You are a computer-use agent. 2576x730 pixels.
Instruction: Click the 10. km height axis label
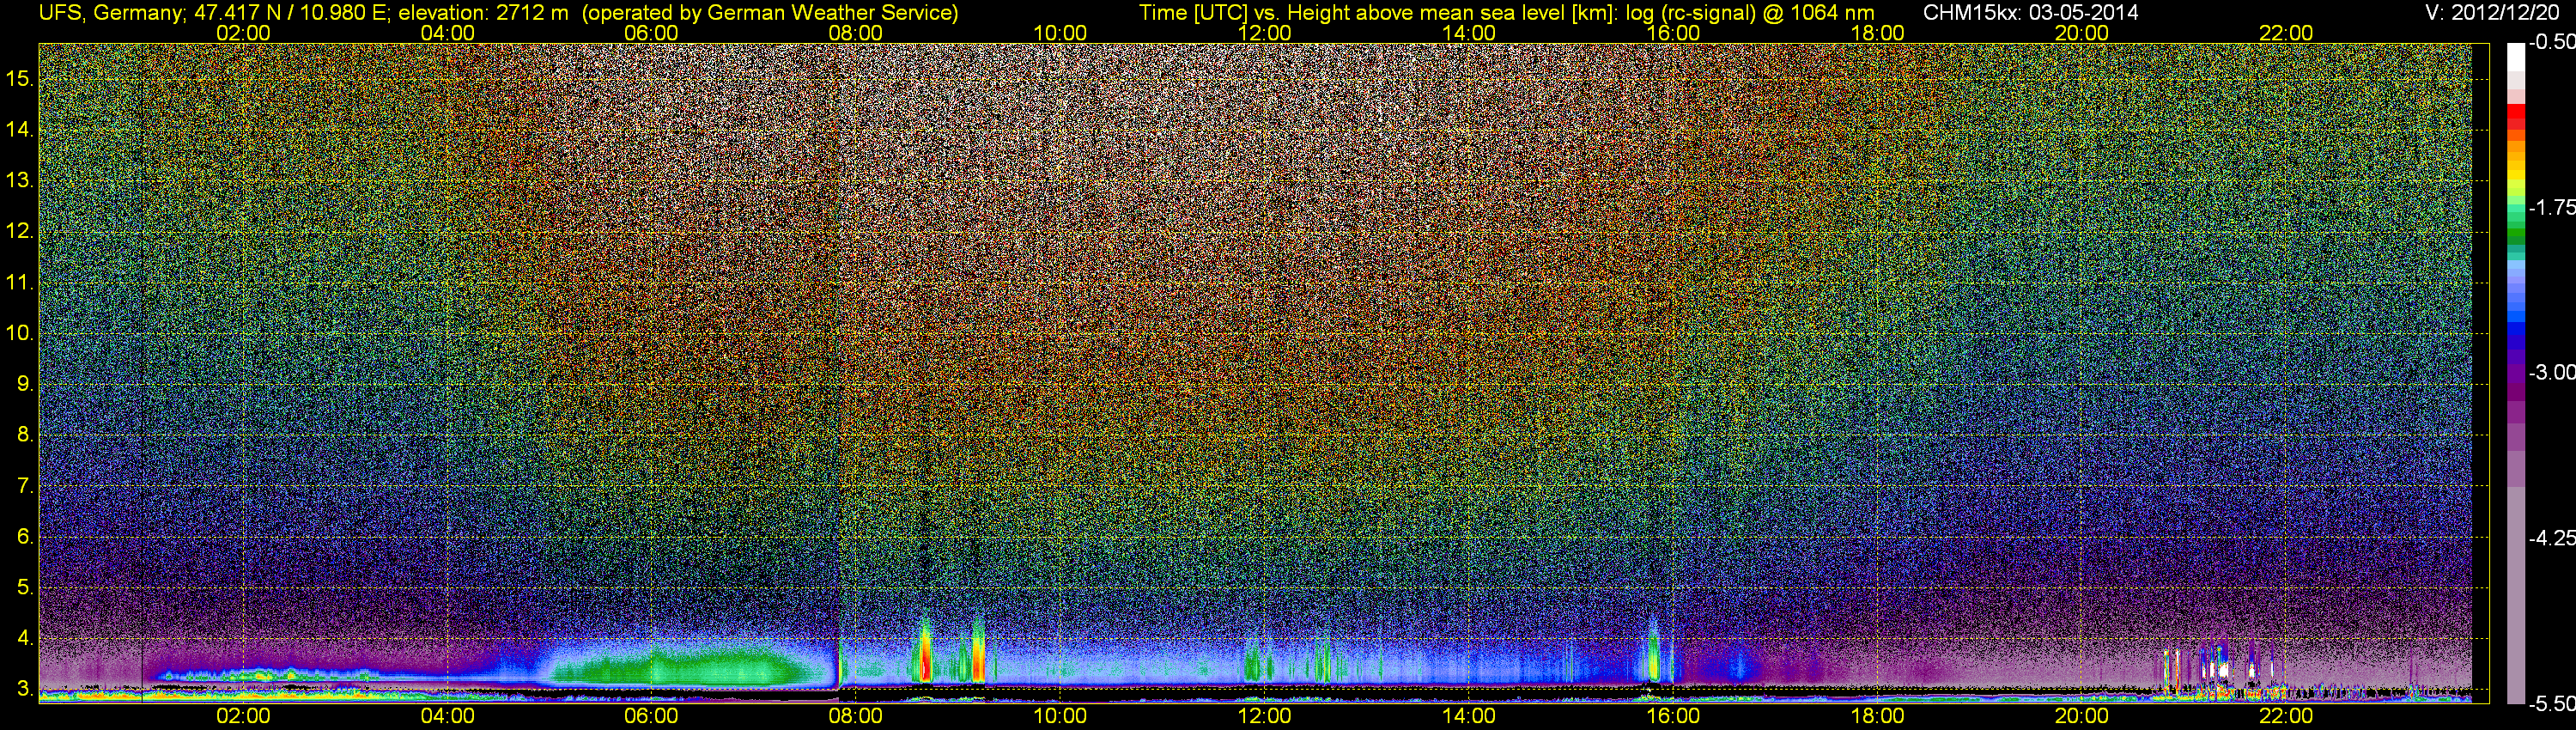coord(20,333)
